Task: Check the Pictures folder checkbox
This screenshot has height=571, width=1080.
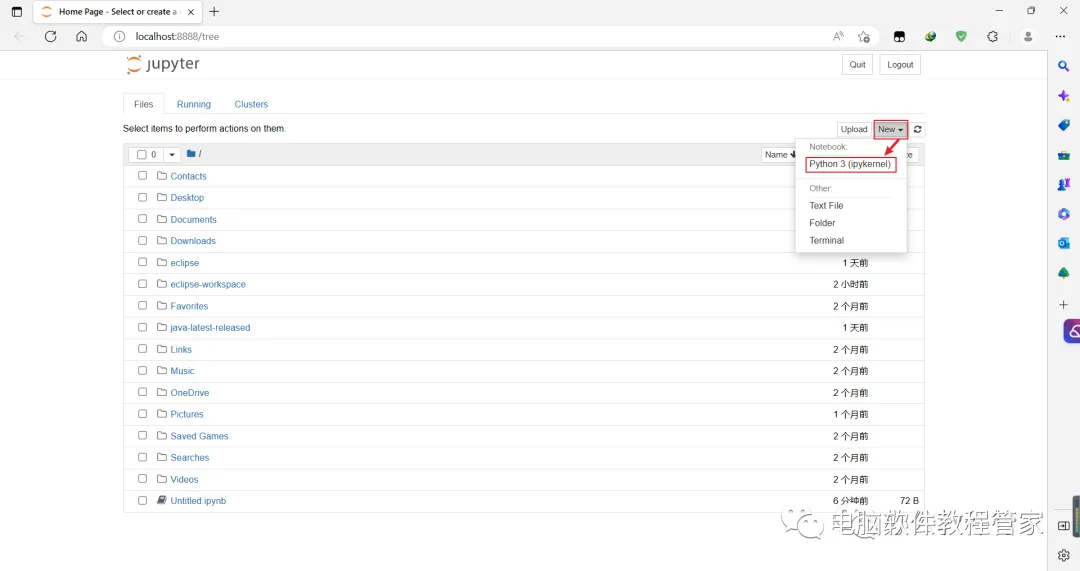Action: [x=143, y=414]
